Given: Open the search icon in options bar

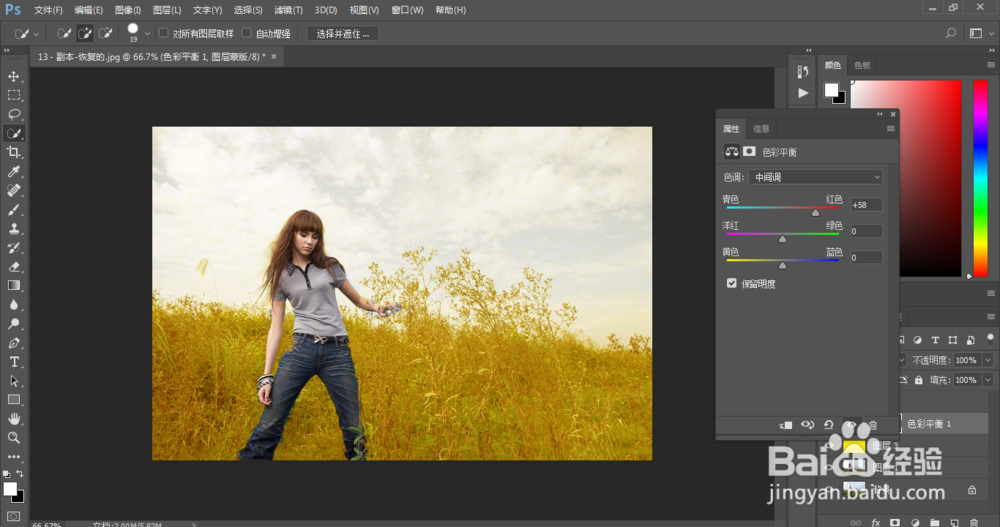Looking at the screenshot, I should pyautogui.click(x=951, y=33).
